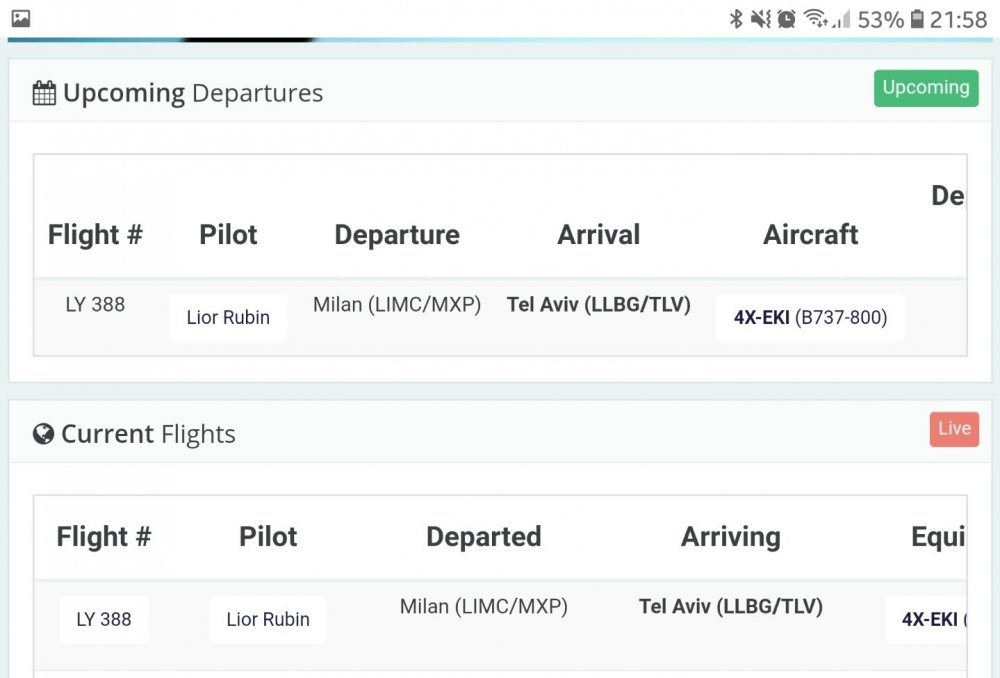Click the red Live badge
This screenshot has width=1000, height=678.
point(954,429)
